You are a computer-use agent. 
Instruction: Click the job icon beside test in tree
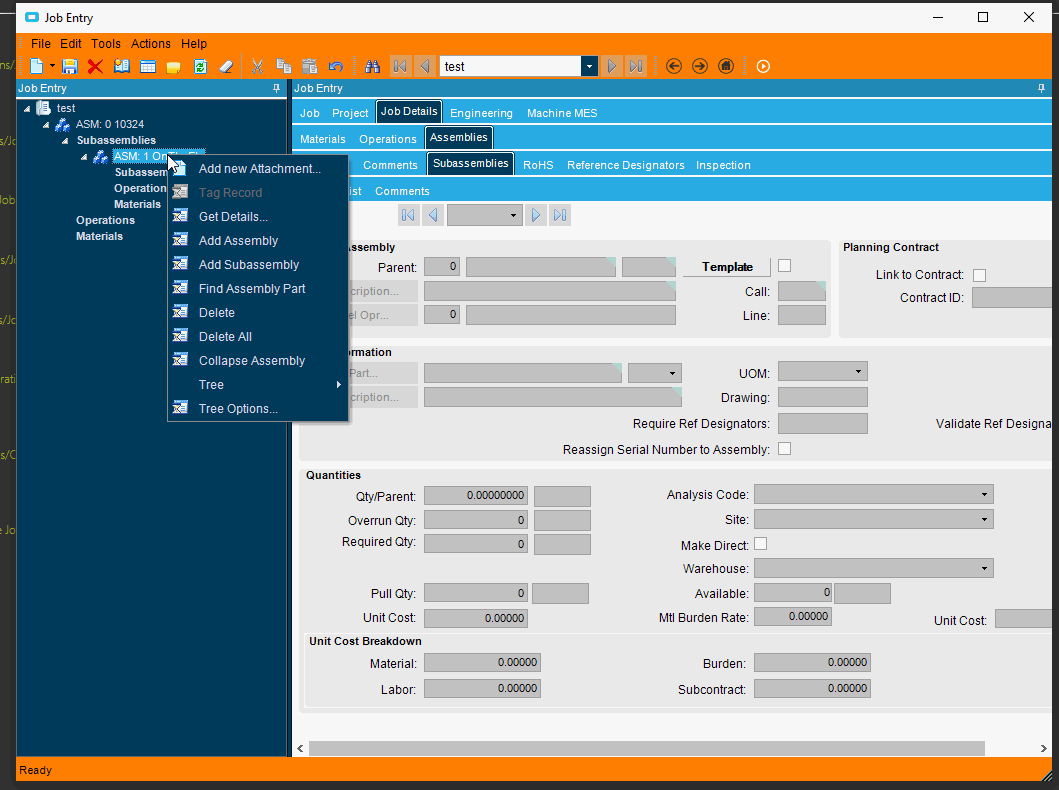[43, 108]
